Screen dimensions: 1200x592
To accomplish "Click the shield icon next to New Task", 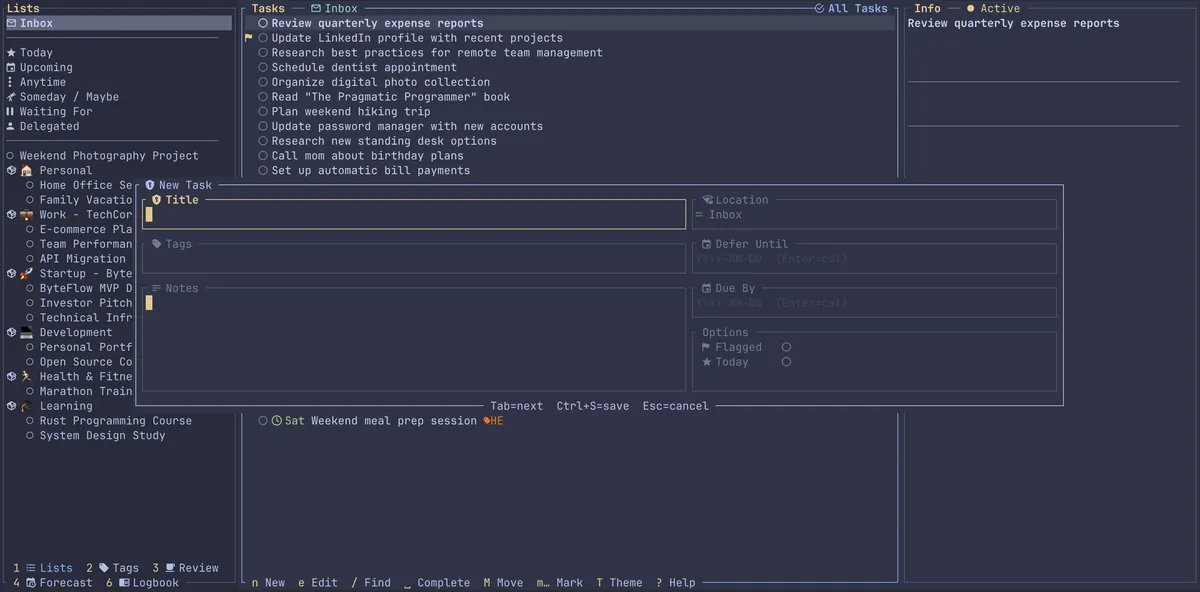I will 150,185.
